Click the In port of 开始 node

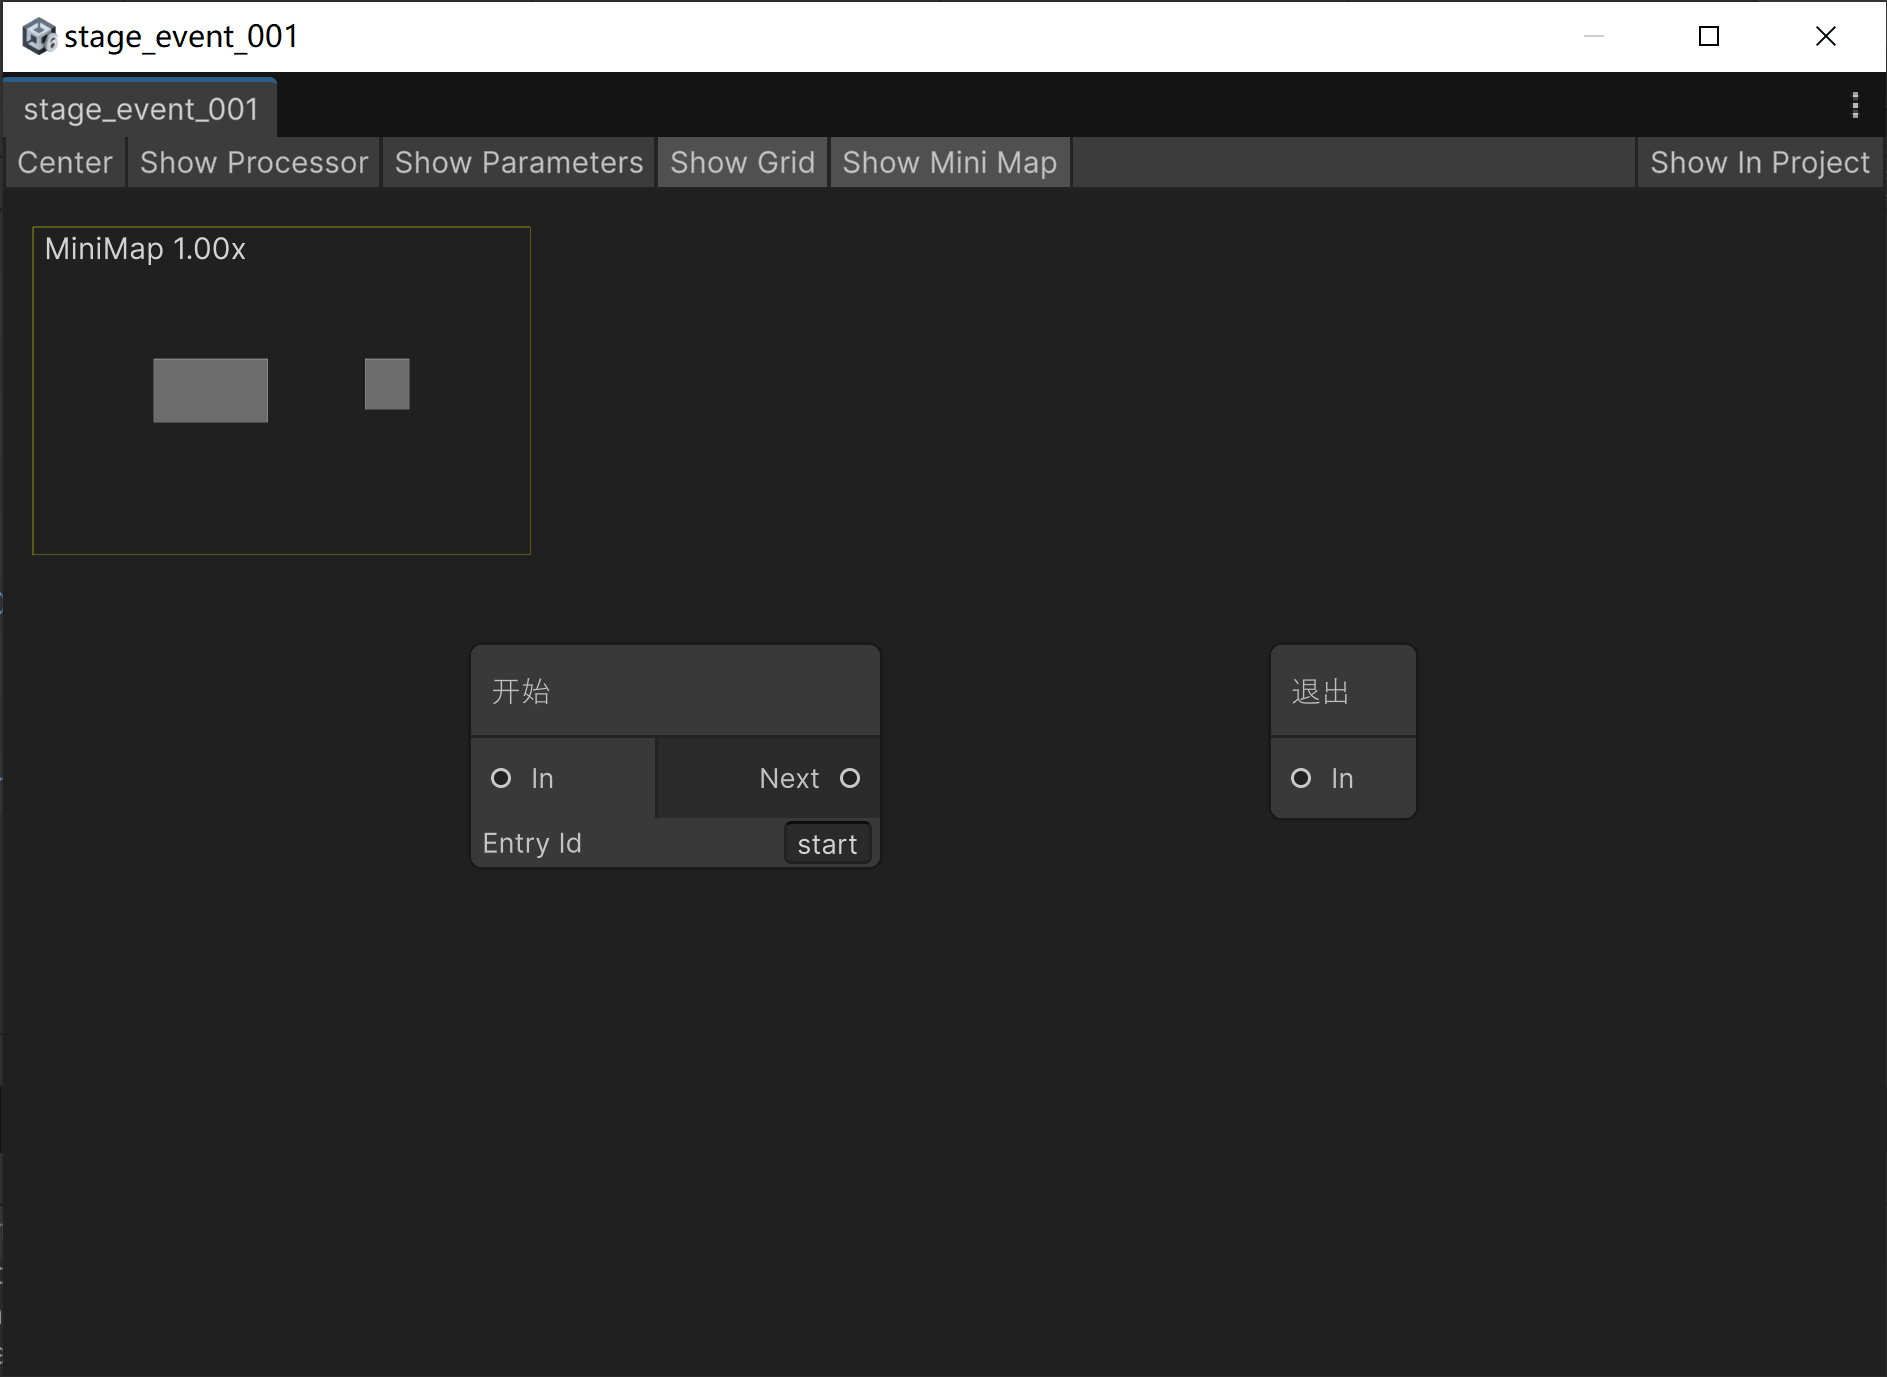[501, 778]
